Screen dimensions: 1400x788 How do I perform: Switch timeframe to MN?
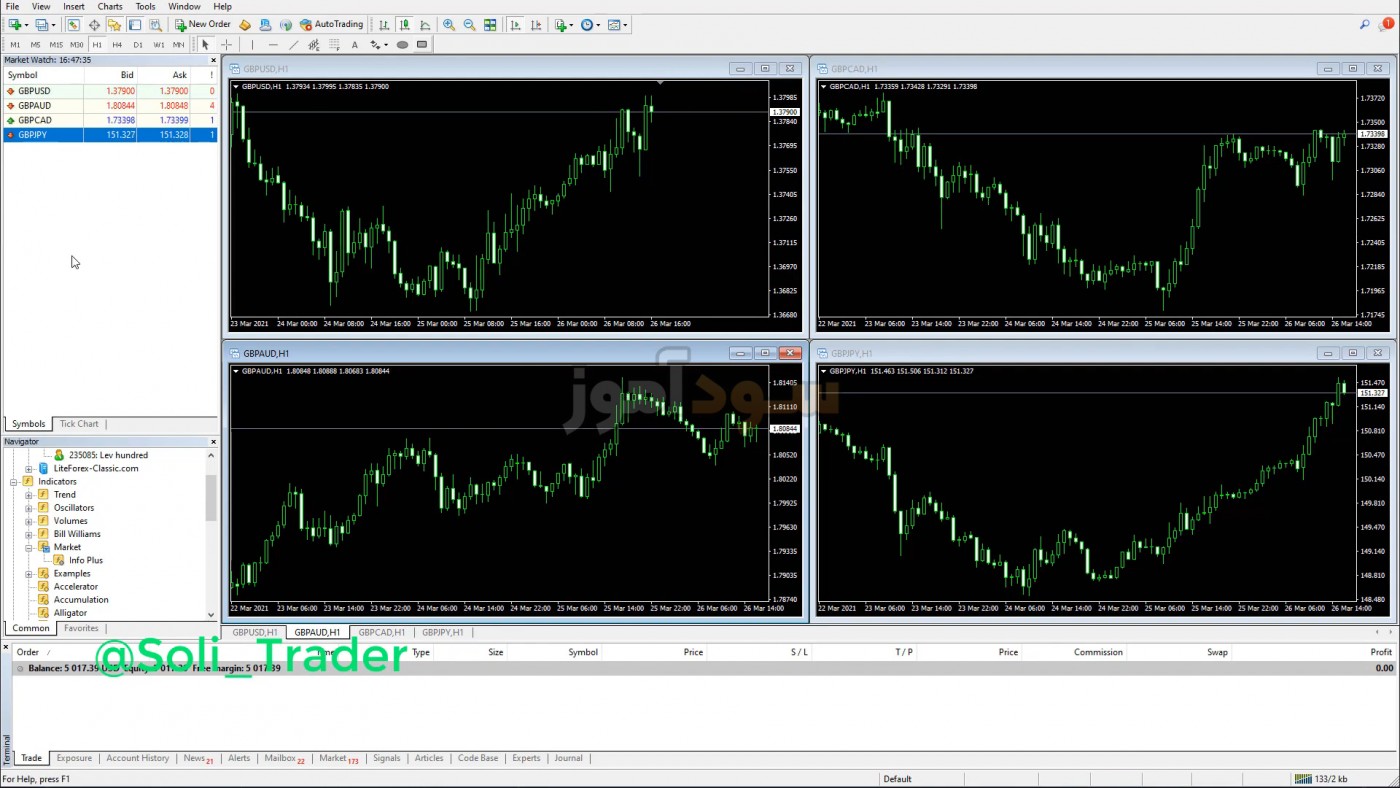(x=178, y=45)
